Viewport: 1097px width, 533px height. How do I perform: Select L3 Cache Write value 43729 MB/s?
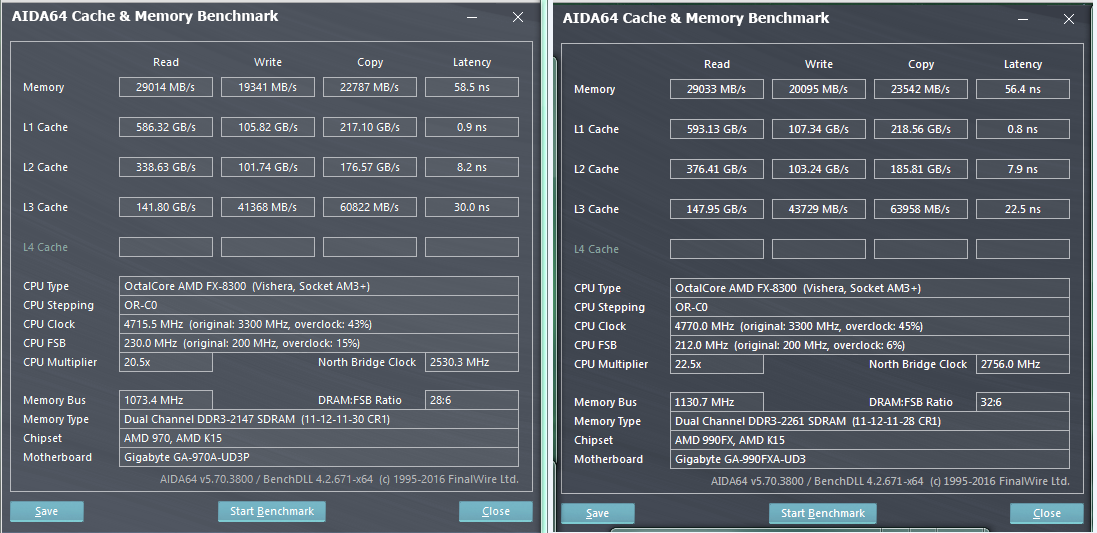tap(819, 209)
